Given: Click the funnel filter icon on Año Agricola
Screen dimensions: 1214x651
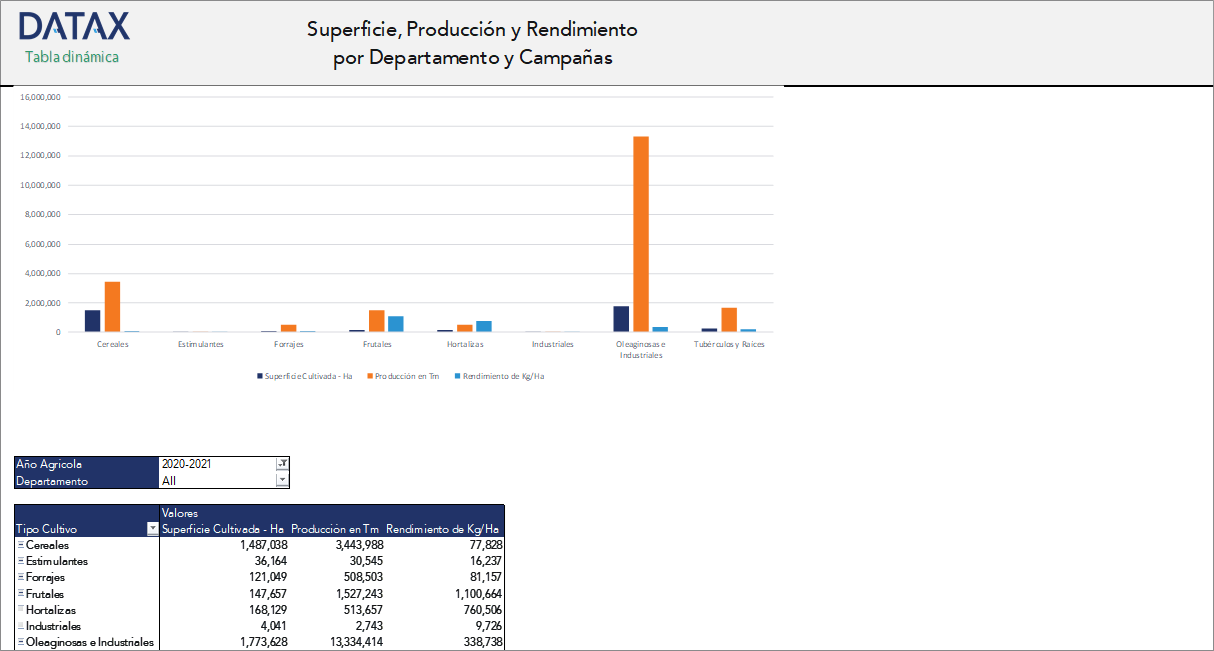Looking at the screenshot, I should [x=281, y=463].
